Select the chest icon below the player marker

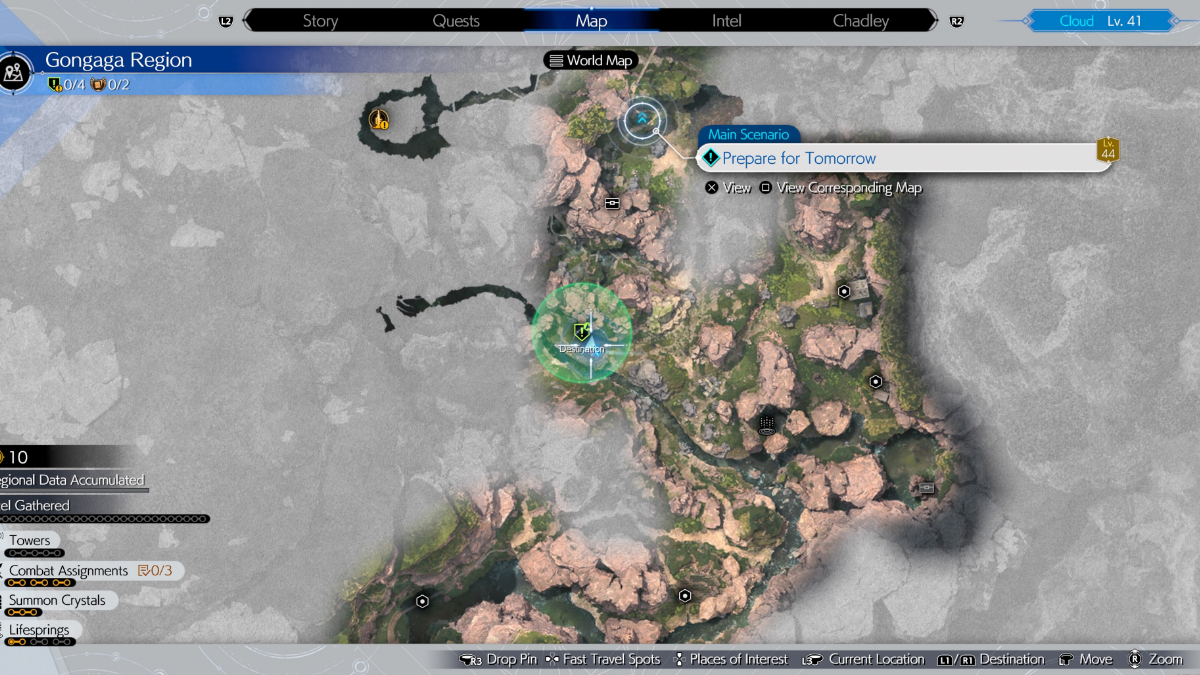click(613, 203)
